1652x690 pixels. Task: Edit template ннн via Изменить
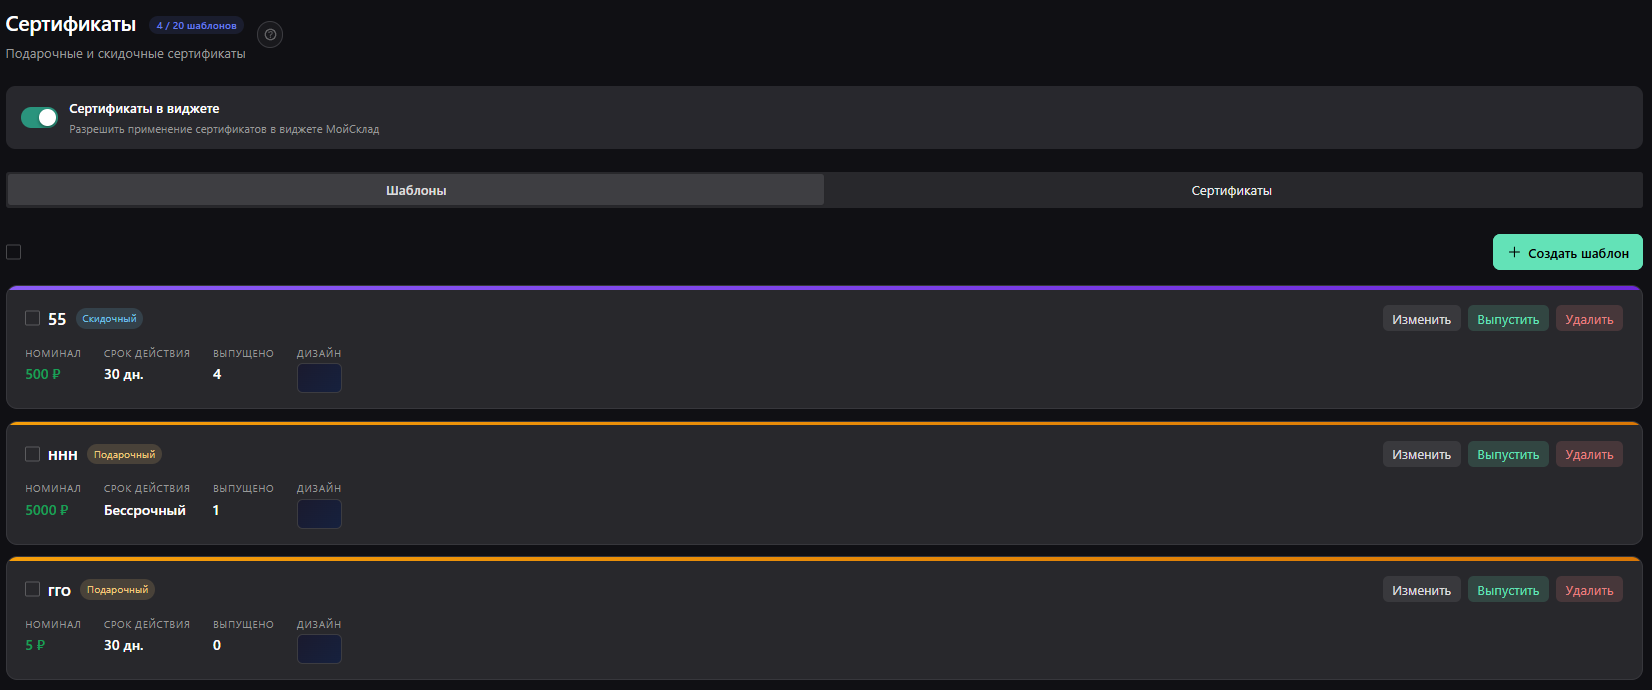pyautogui.click(x=1421, y=454)
